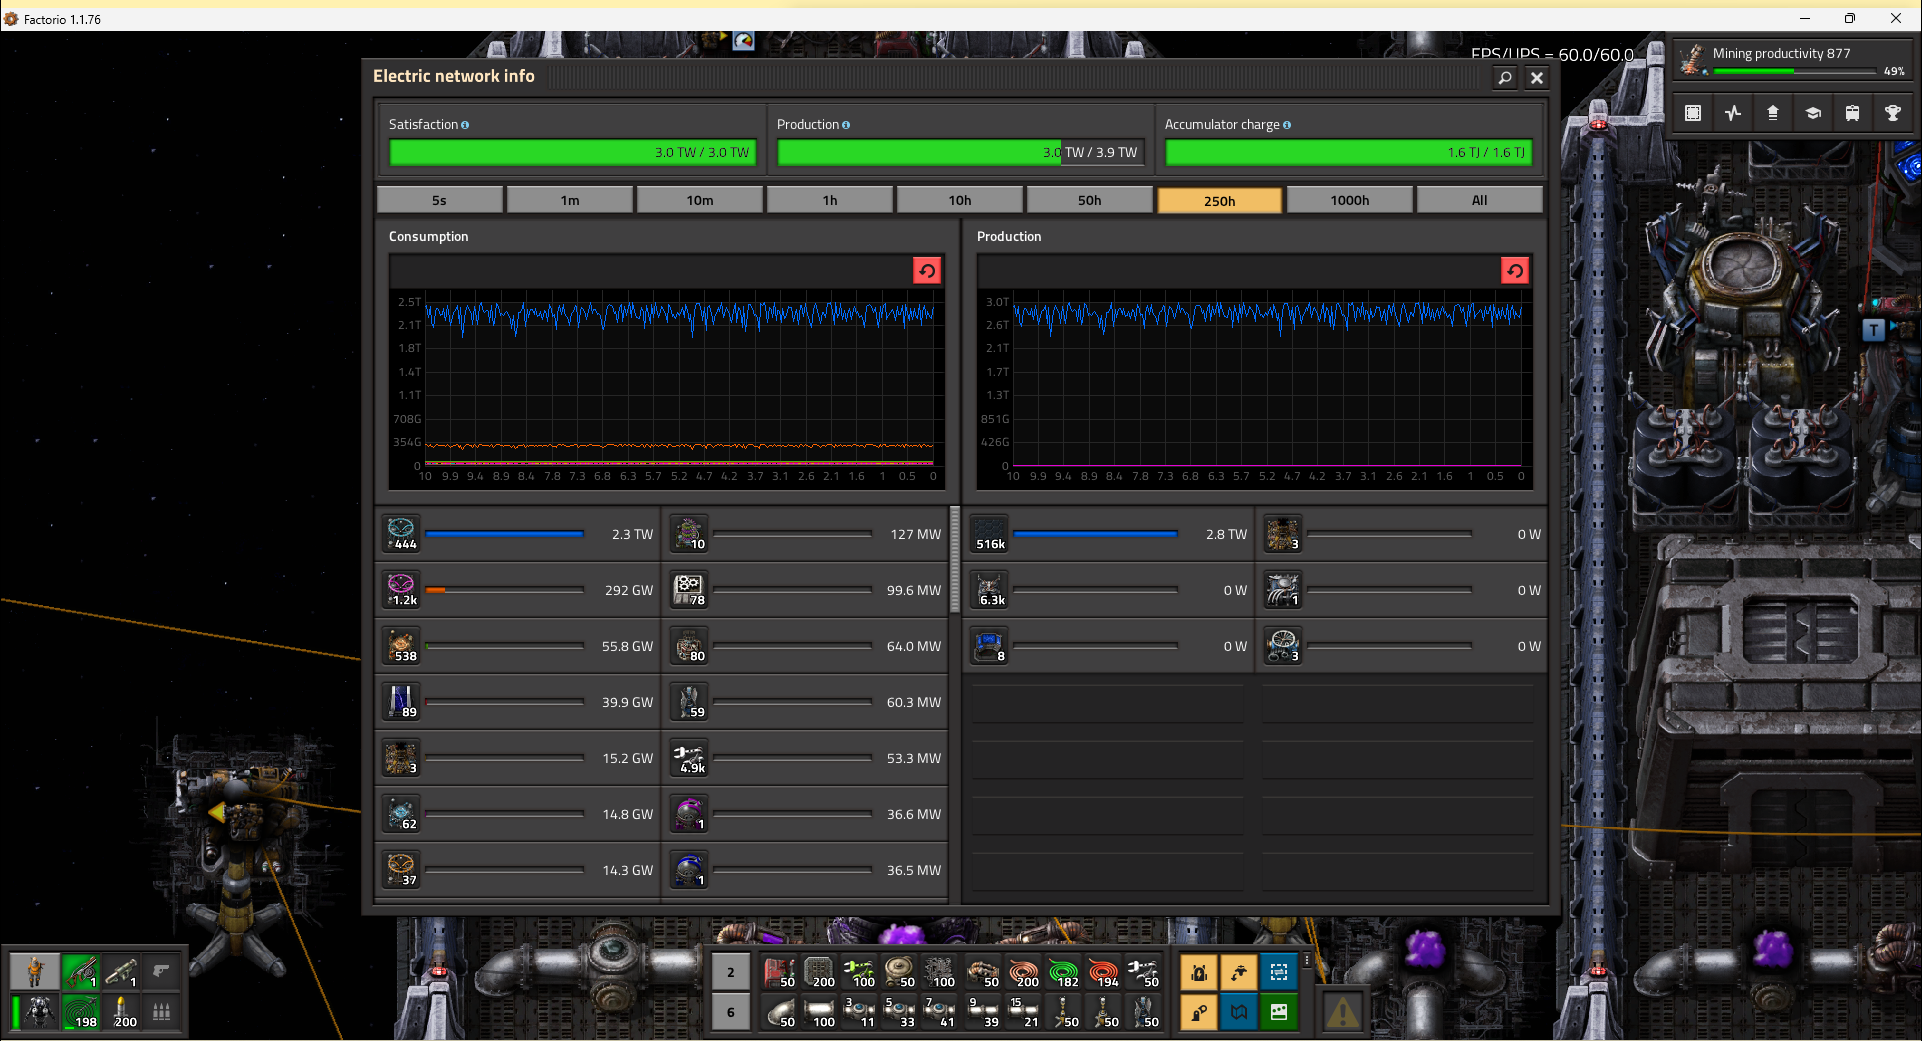Click the Satisfaction 3.0 TW progress bar
Viewport: 1922px width, 1041px height.
coord(572,152)
